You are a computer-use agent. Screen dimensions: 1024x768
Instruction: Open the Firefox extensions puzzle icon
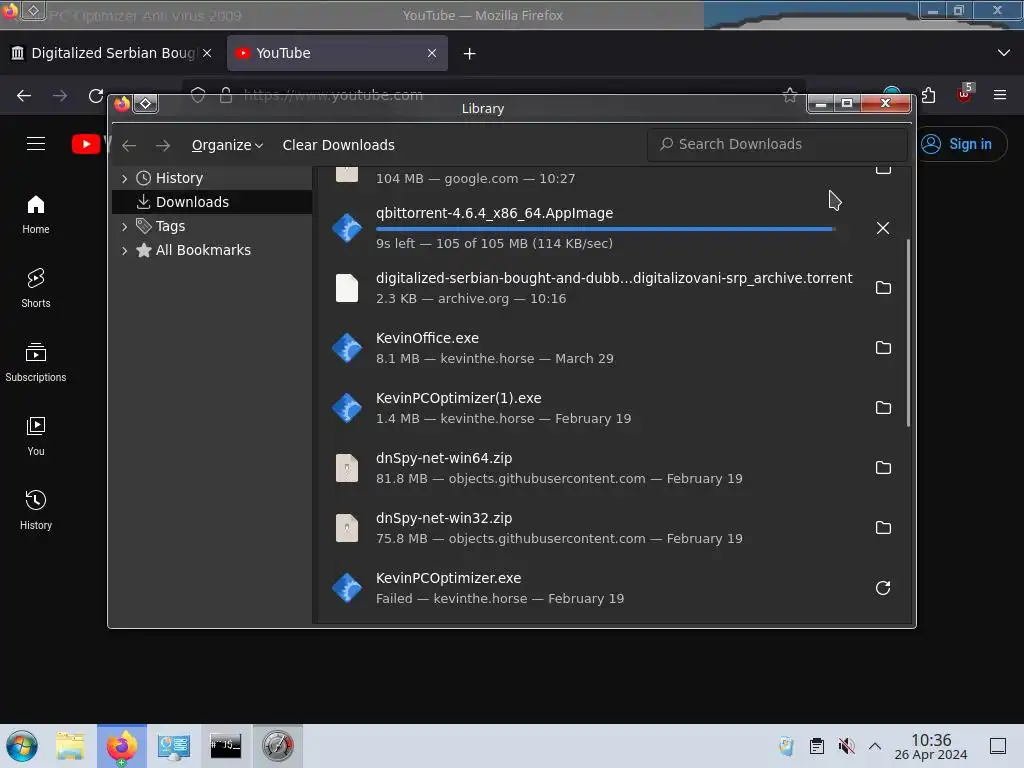pyautogui.click(x=929, y=95)
